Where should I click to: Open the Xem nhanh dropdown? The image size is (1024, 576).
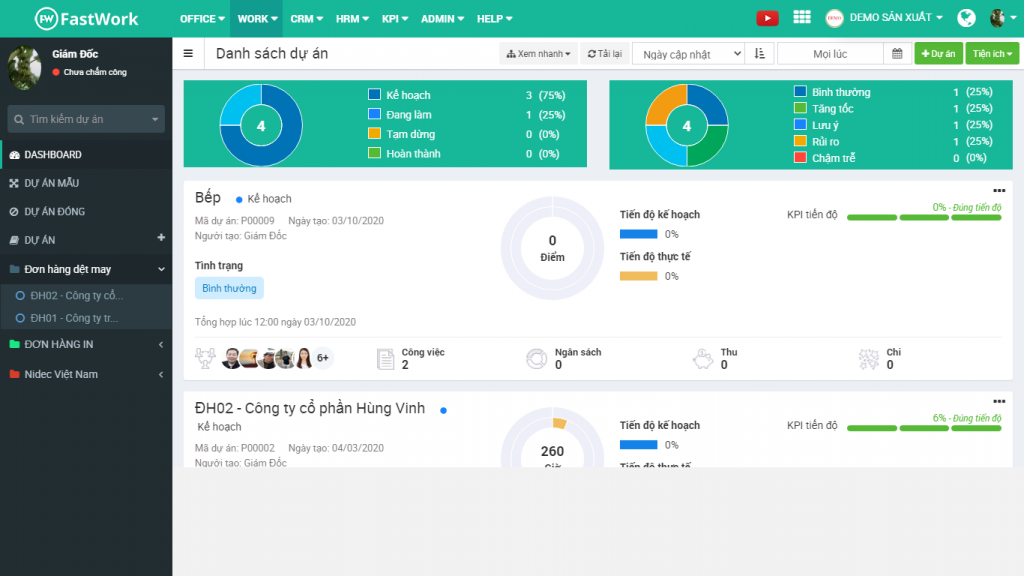click(538, 54)
